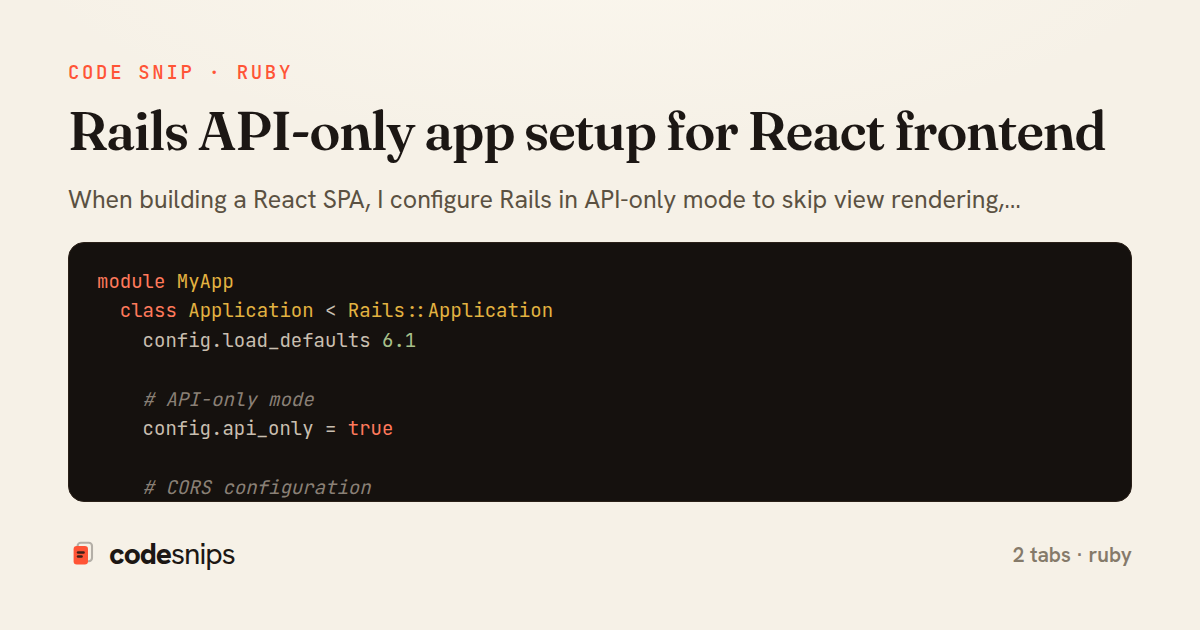Click the codesnips logo icon

click(x=83, y=554)
